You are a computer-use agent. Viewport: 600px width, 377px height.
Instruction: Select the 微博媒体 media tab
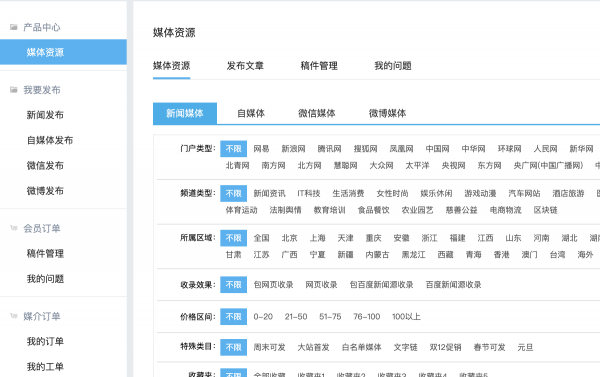387,113
